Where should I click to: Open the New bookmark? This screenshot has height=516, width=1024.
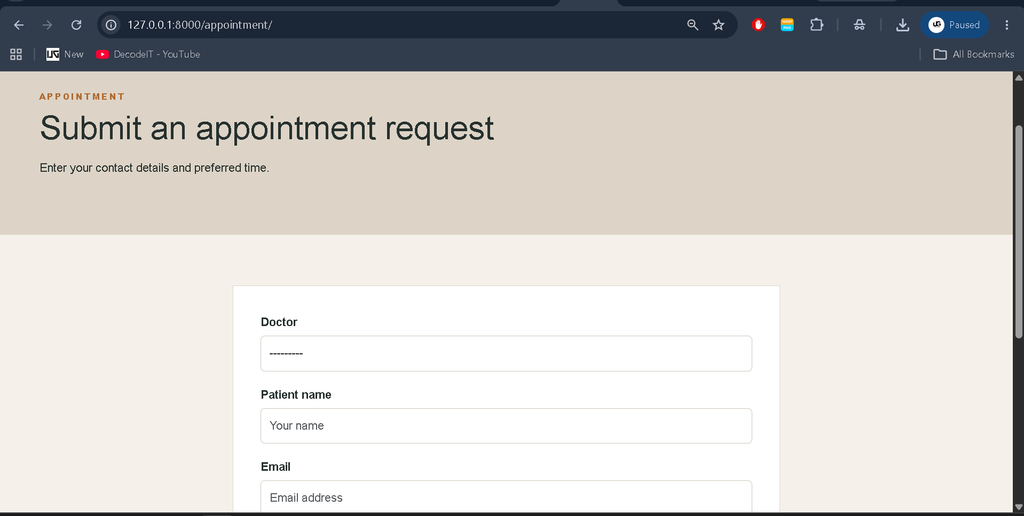pyautogui.click(x=65, y=54)
